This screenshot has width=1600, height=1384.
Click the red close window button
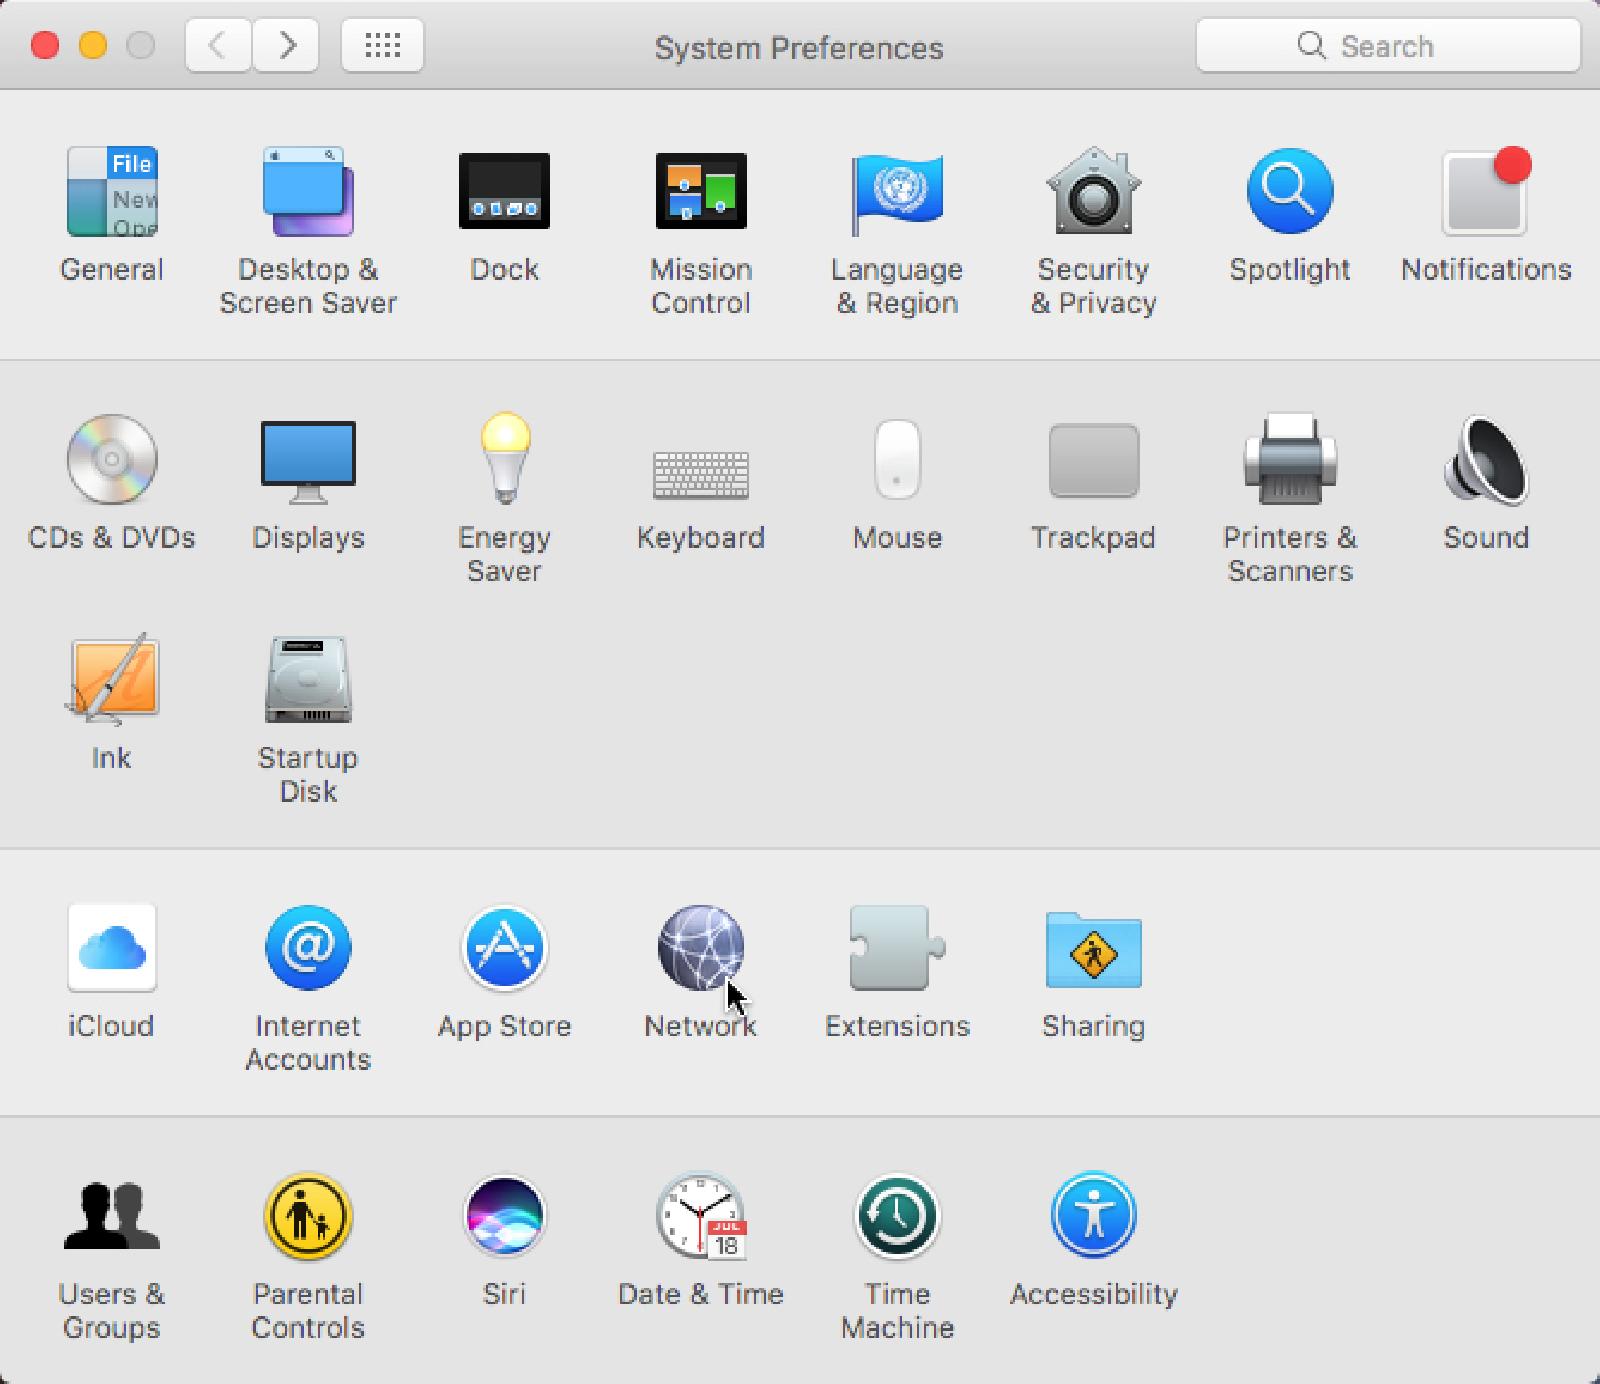point(45,45)
